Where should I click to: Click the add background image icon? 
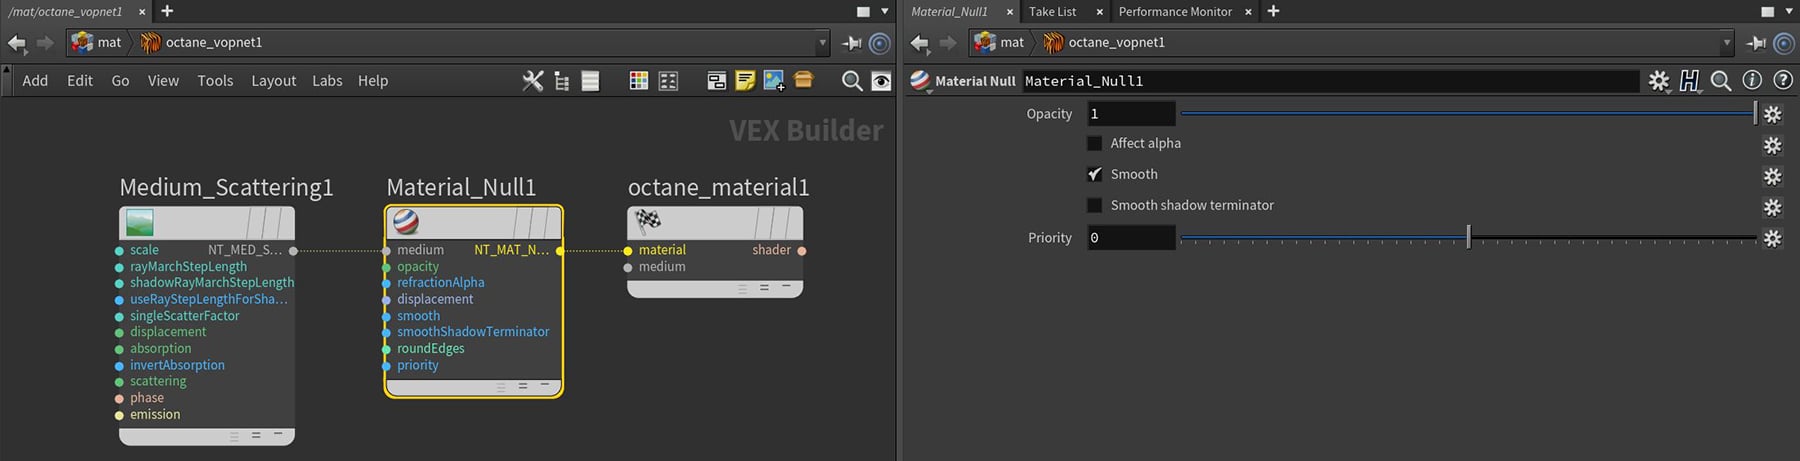coord(774,81)
